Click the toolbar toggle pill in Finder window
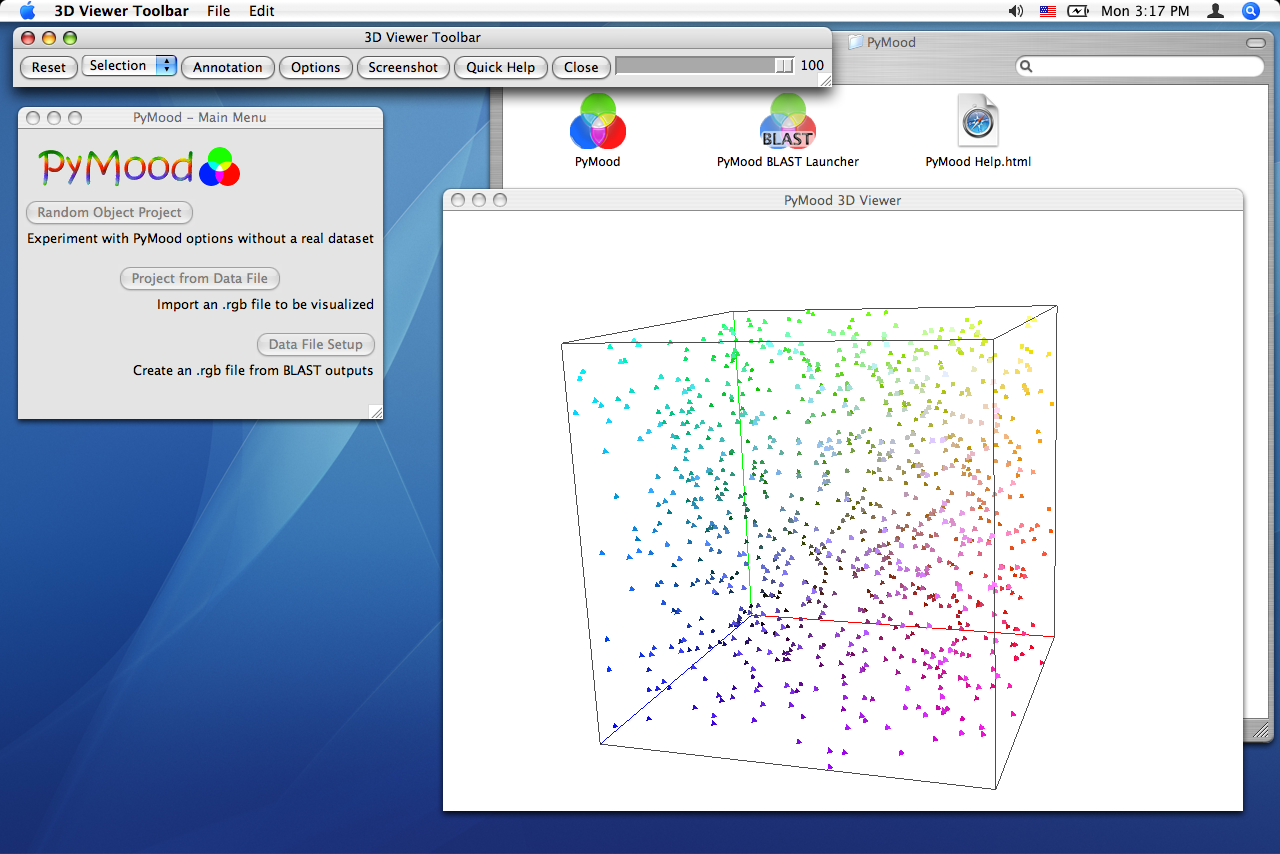The height and width of the screenshot is (854, 1280). 1256,43
